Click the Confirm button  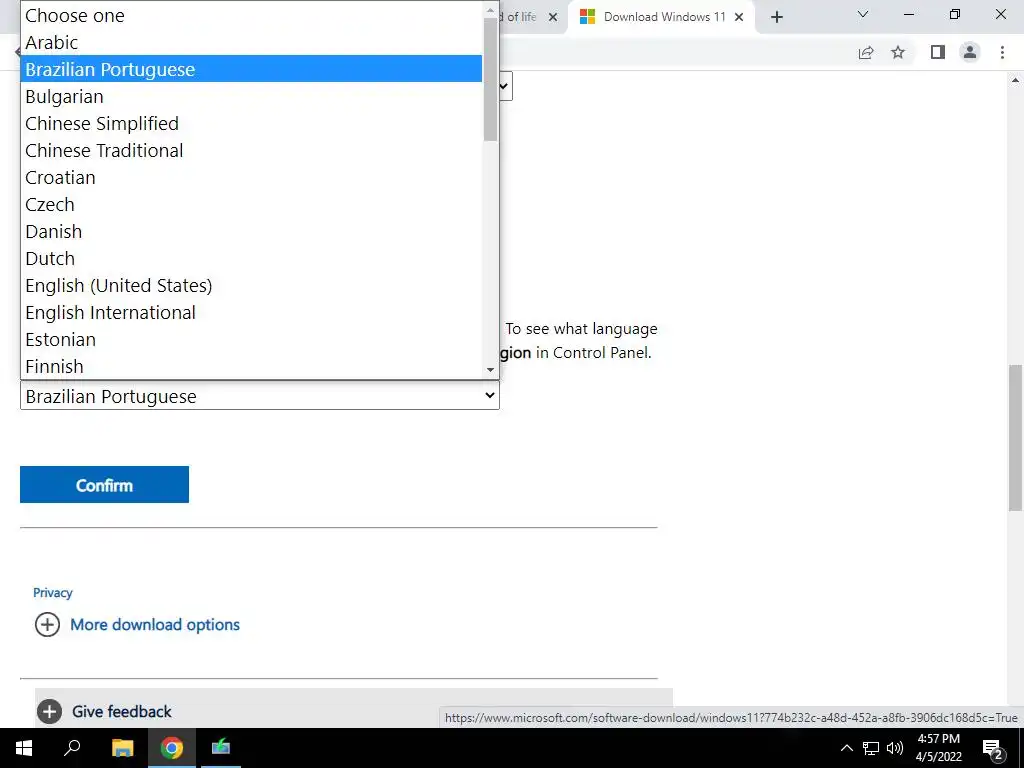click(104, 485)
